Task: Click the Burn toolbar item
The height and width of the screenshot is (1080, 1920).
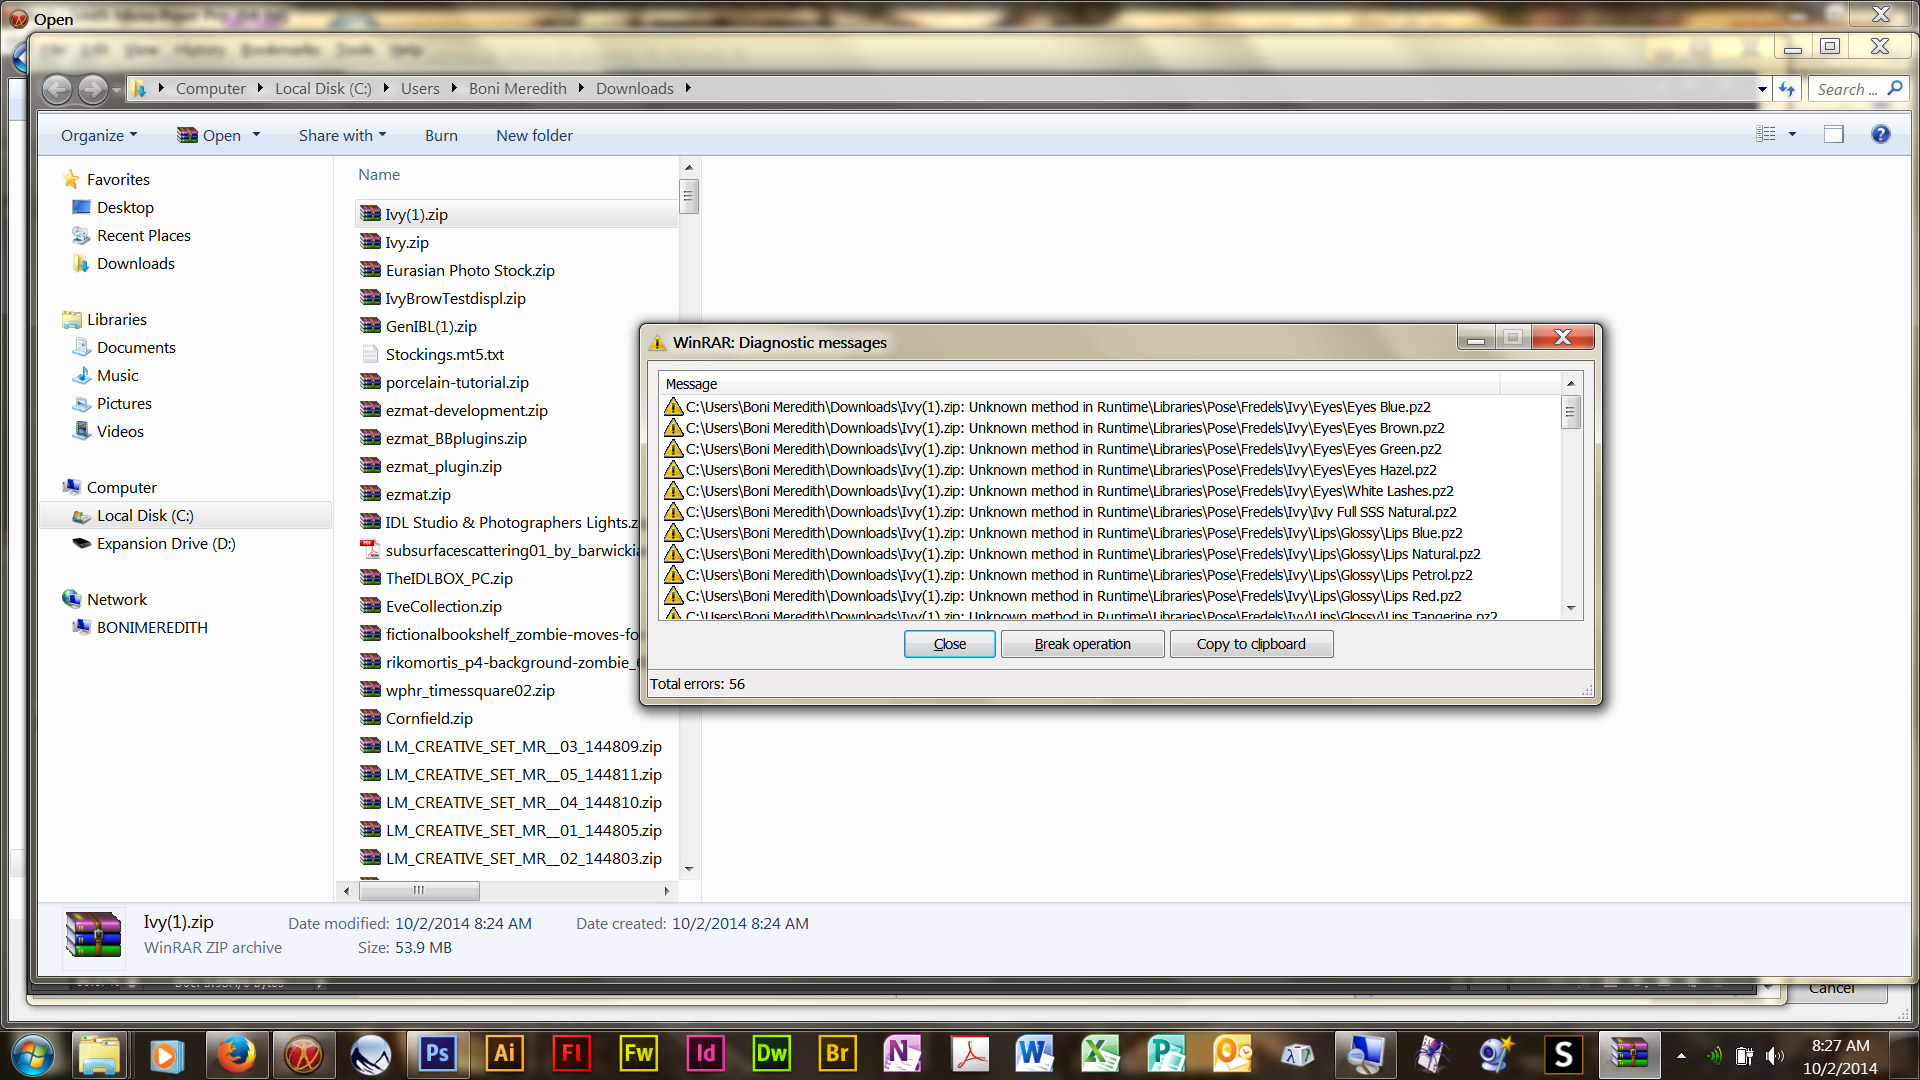Action: click(441, 136)
